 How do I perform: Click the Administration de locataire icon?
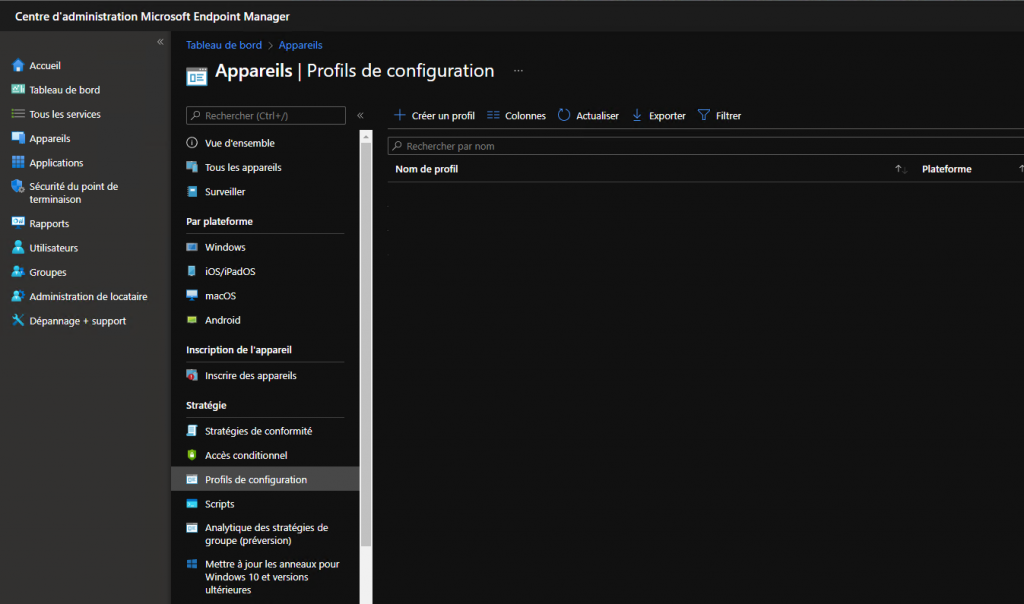18,296
